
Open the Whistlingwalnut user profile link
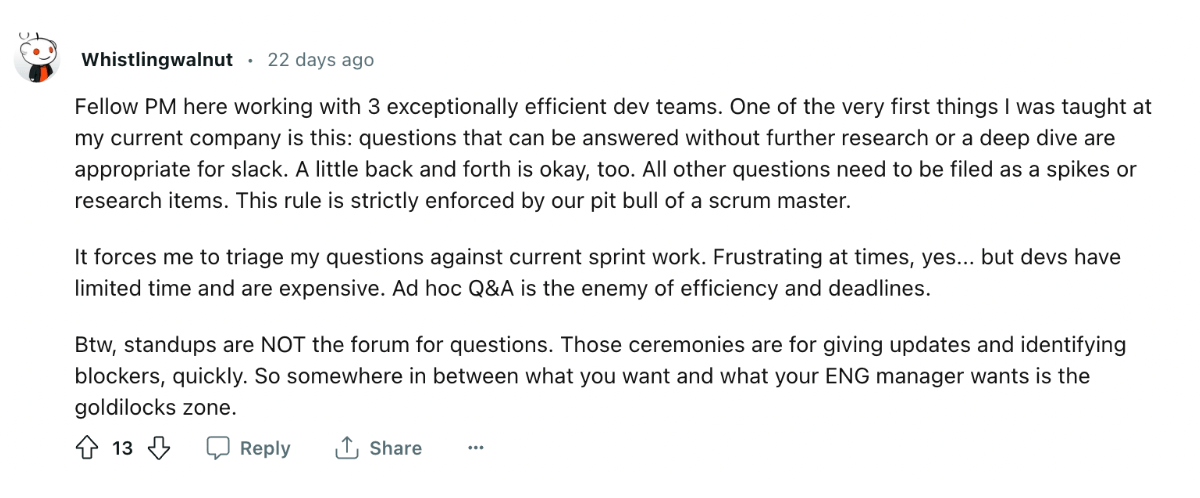point(156,60)
